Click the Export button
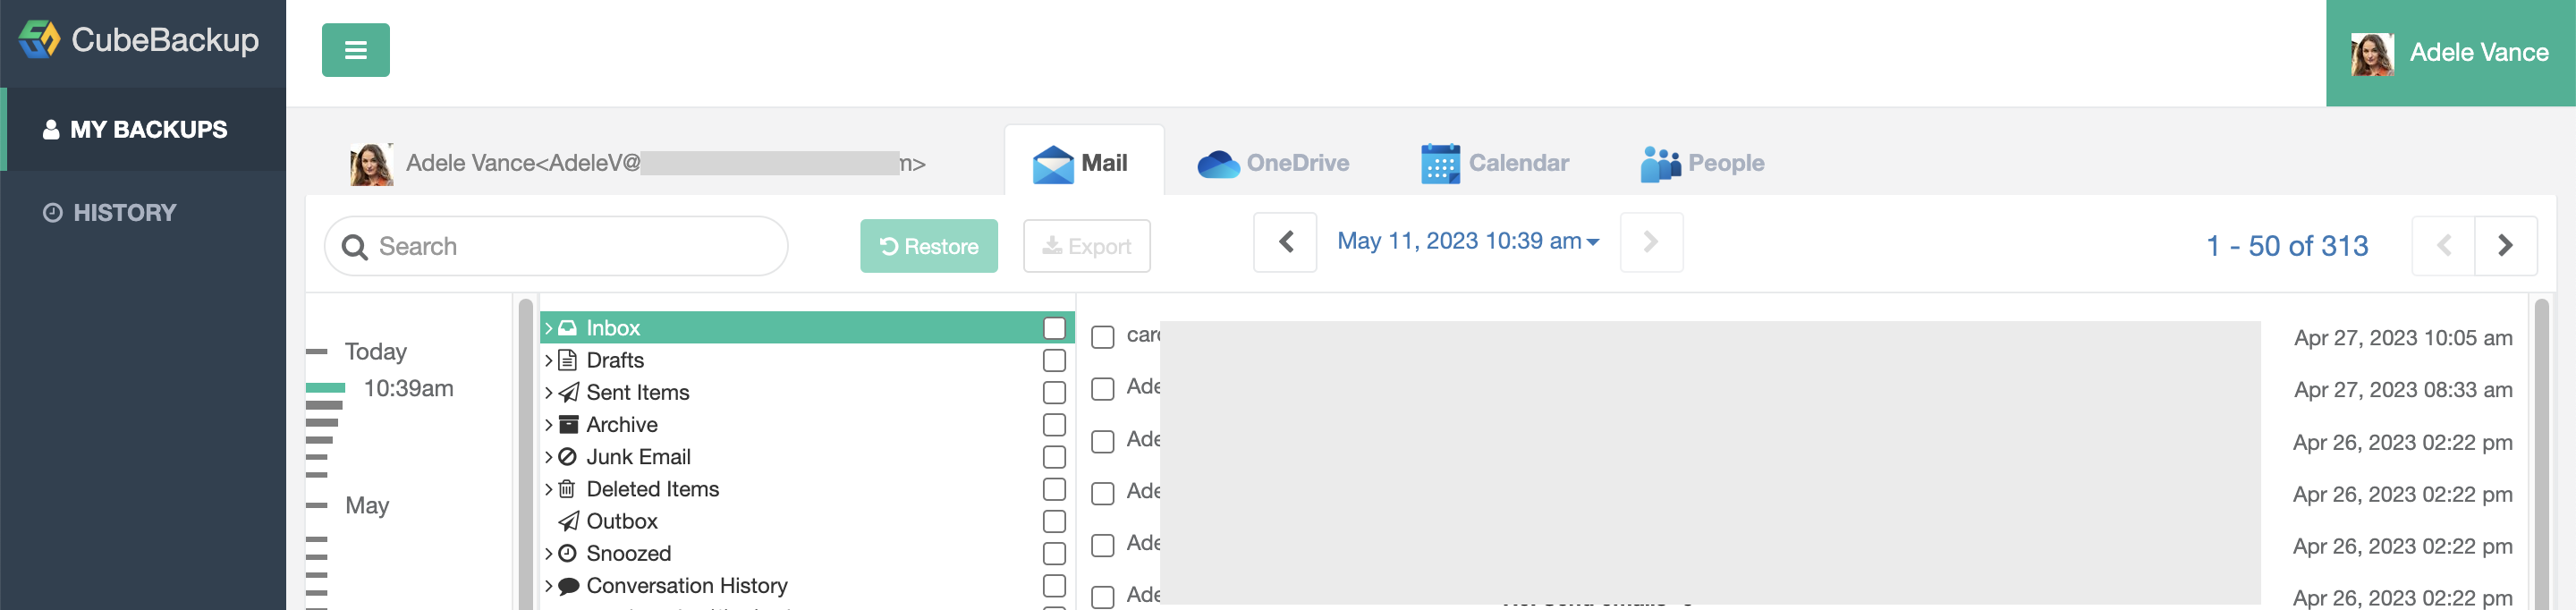Screen dimensions: 2576x610 [1086, 246]
